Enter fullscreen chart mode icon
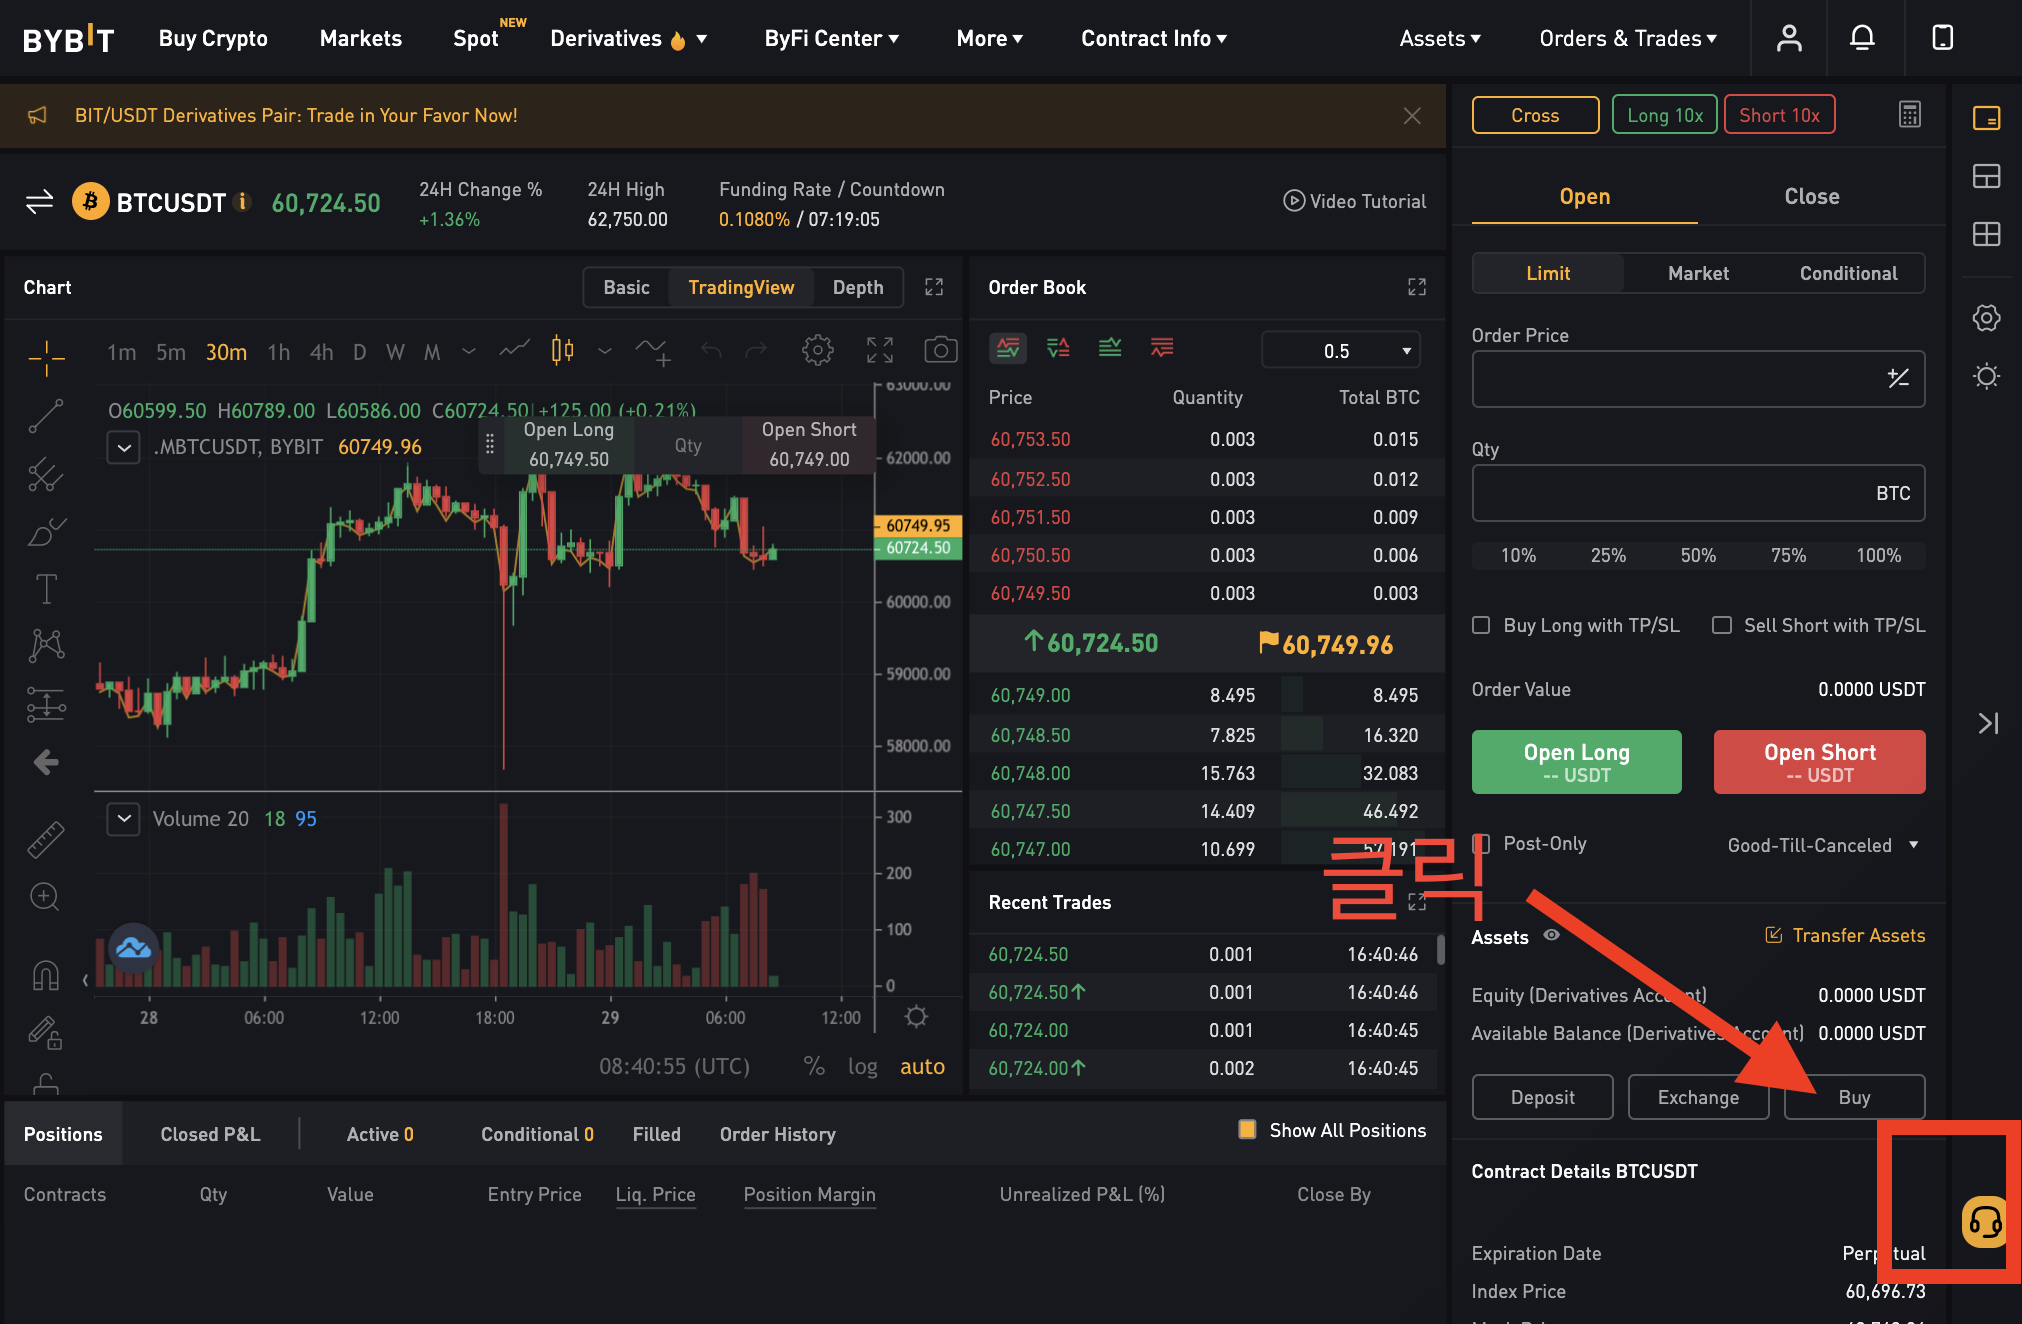 (880, 350)
